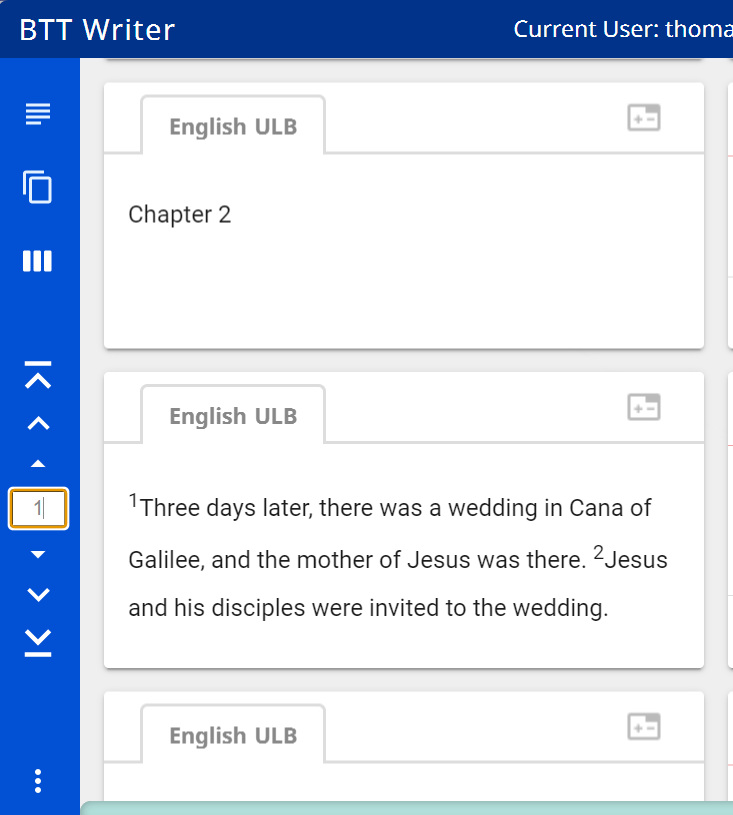Toggle the plus-minus icon on the verses card
733x815 pixels.
tap(644, 406)
